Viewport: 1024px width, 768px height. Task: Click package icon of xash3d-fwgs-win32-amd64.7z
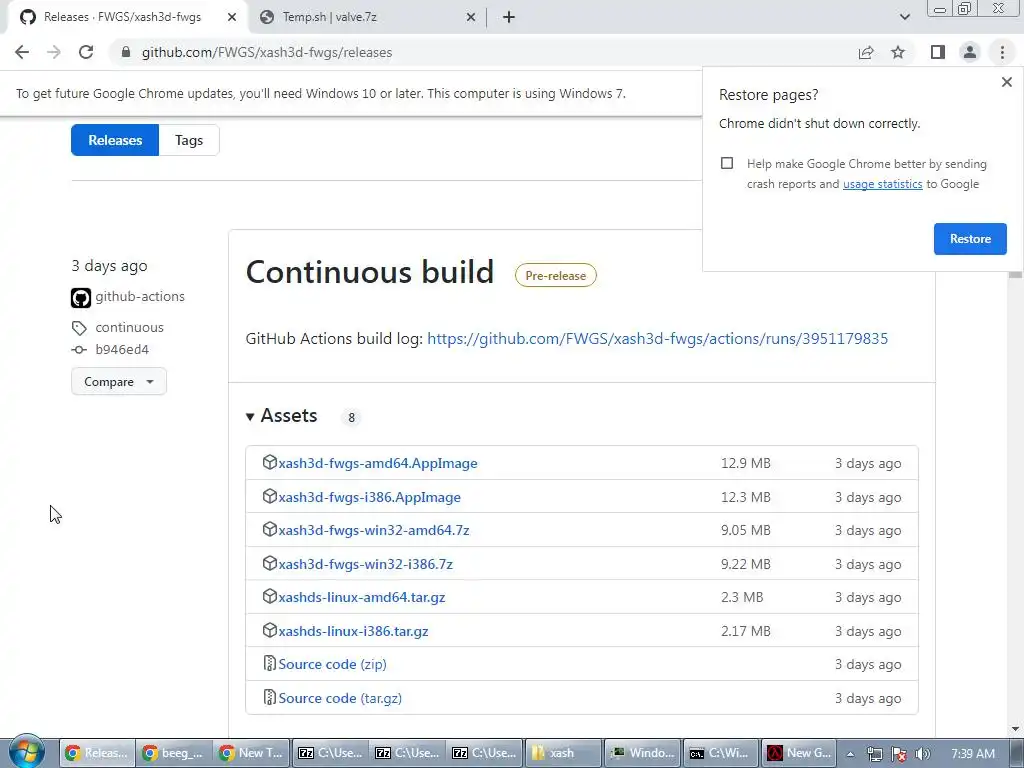click(270, 530)
